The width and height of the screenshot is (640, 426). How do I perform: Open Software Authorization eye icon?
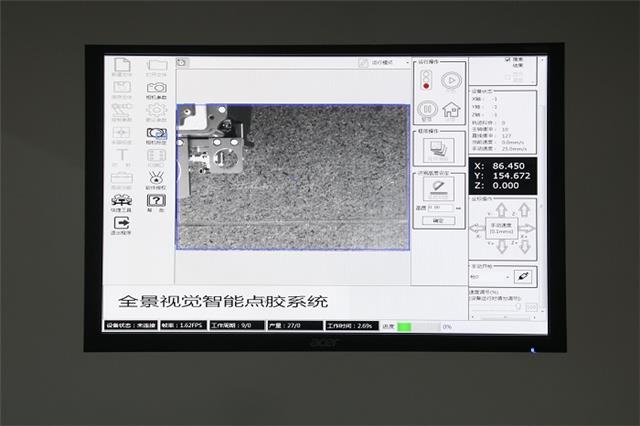point(156,176)
